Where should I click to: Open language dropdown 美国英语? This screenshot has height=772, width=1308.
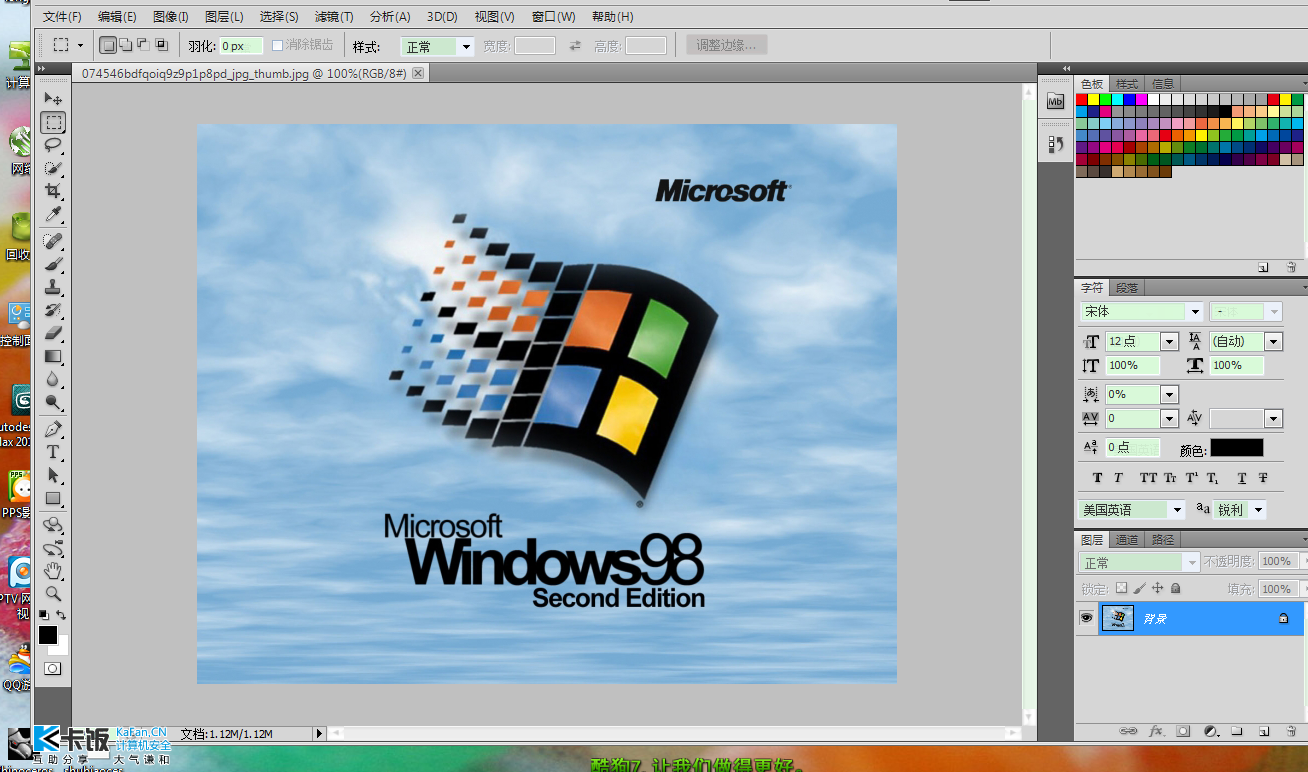[1177, 510]
